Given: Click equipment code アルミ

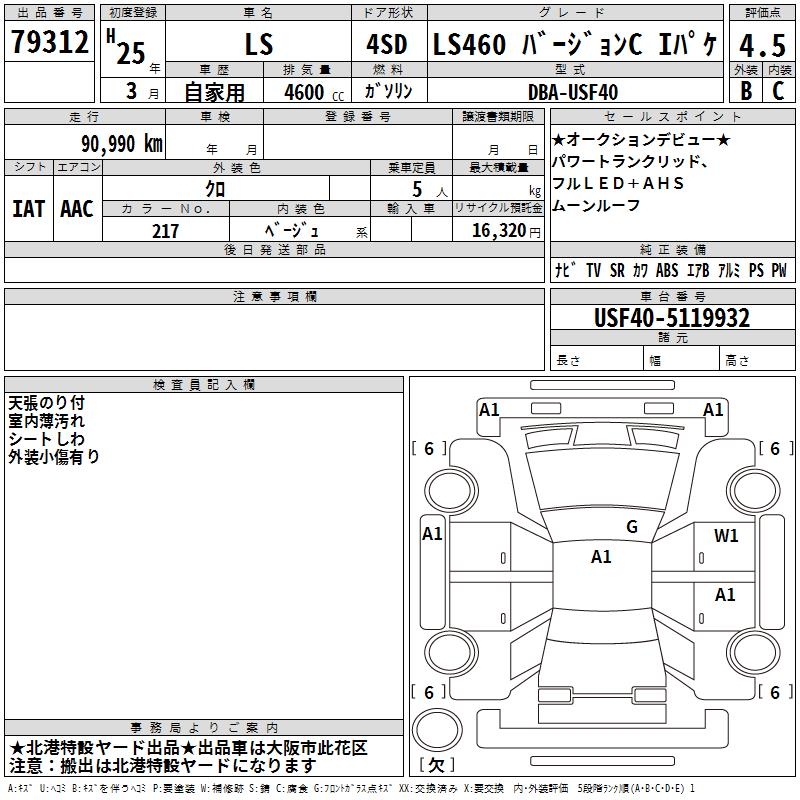Looking at the screenshot, I should tap(729, 270).
